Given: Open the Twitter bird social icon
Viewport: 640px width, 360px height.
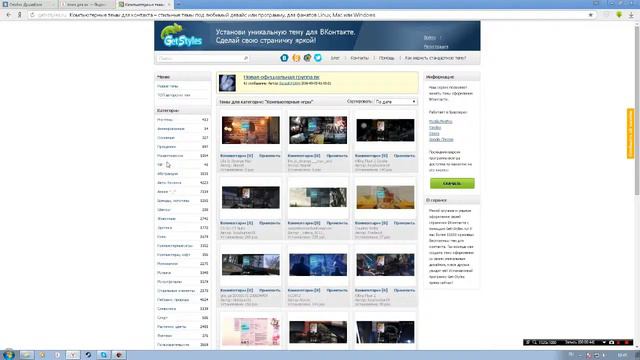Looking at the screenshot, I should point(318,58).
